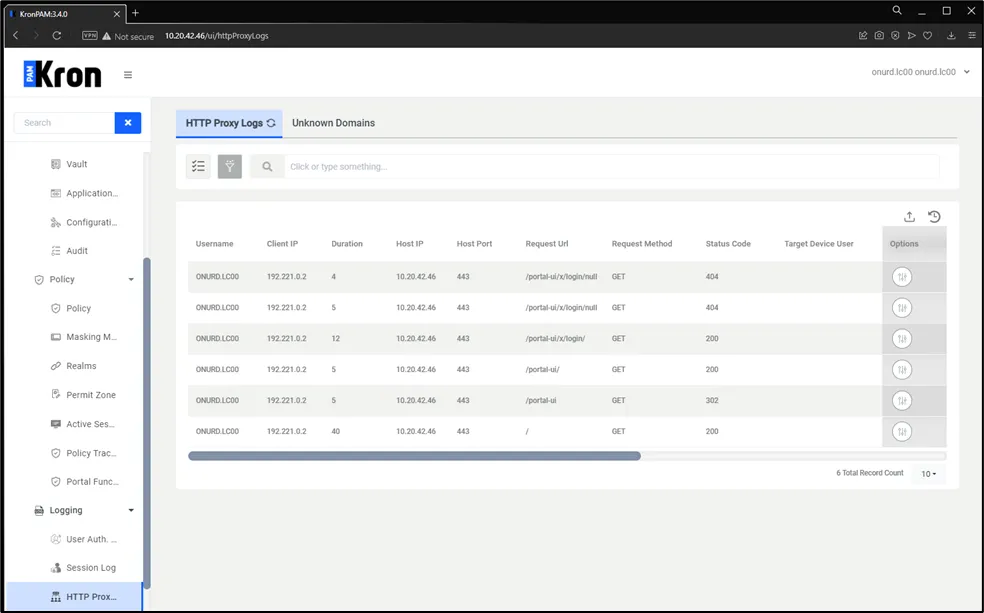This screenshot has width=984, height=613.
Task: Click the Active Sessions monitor icon
Action: [x=56, y=424]
